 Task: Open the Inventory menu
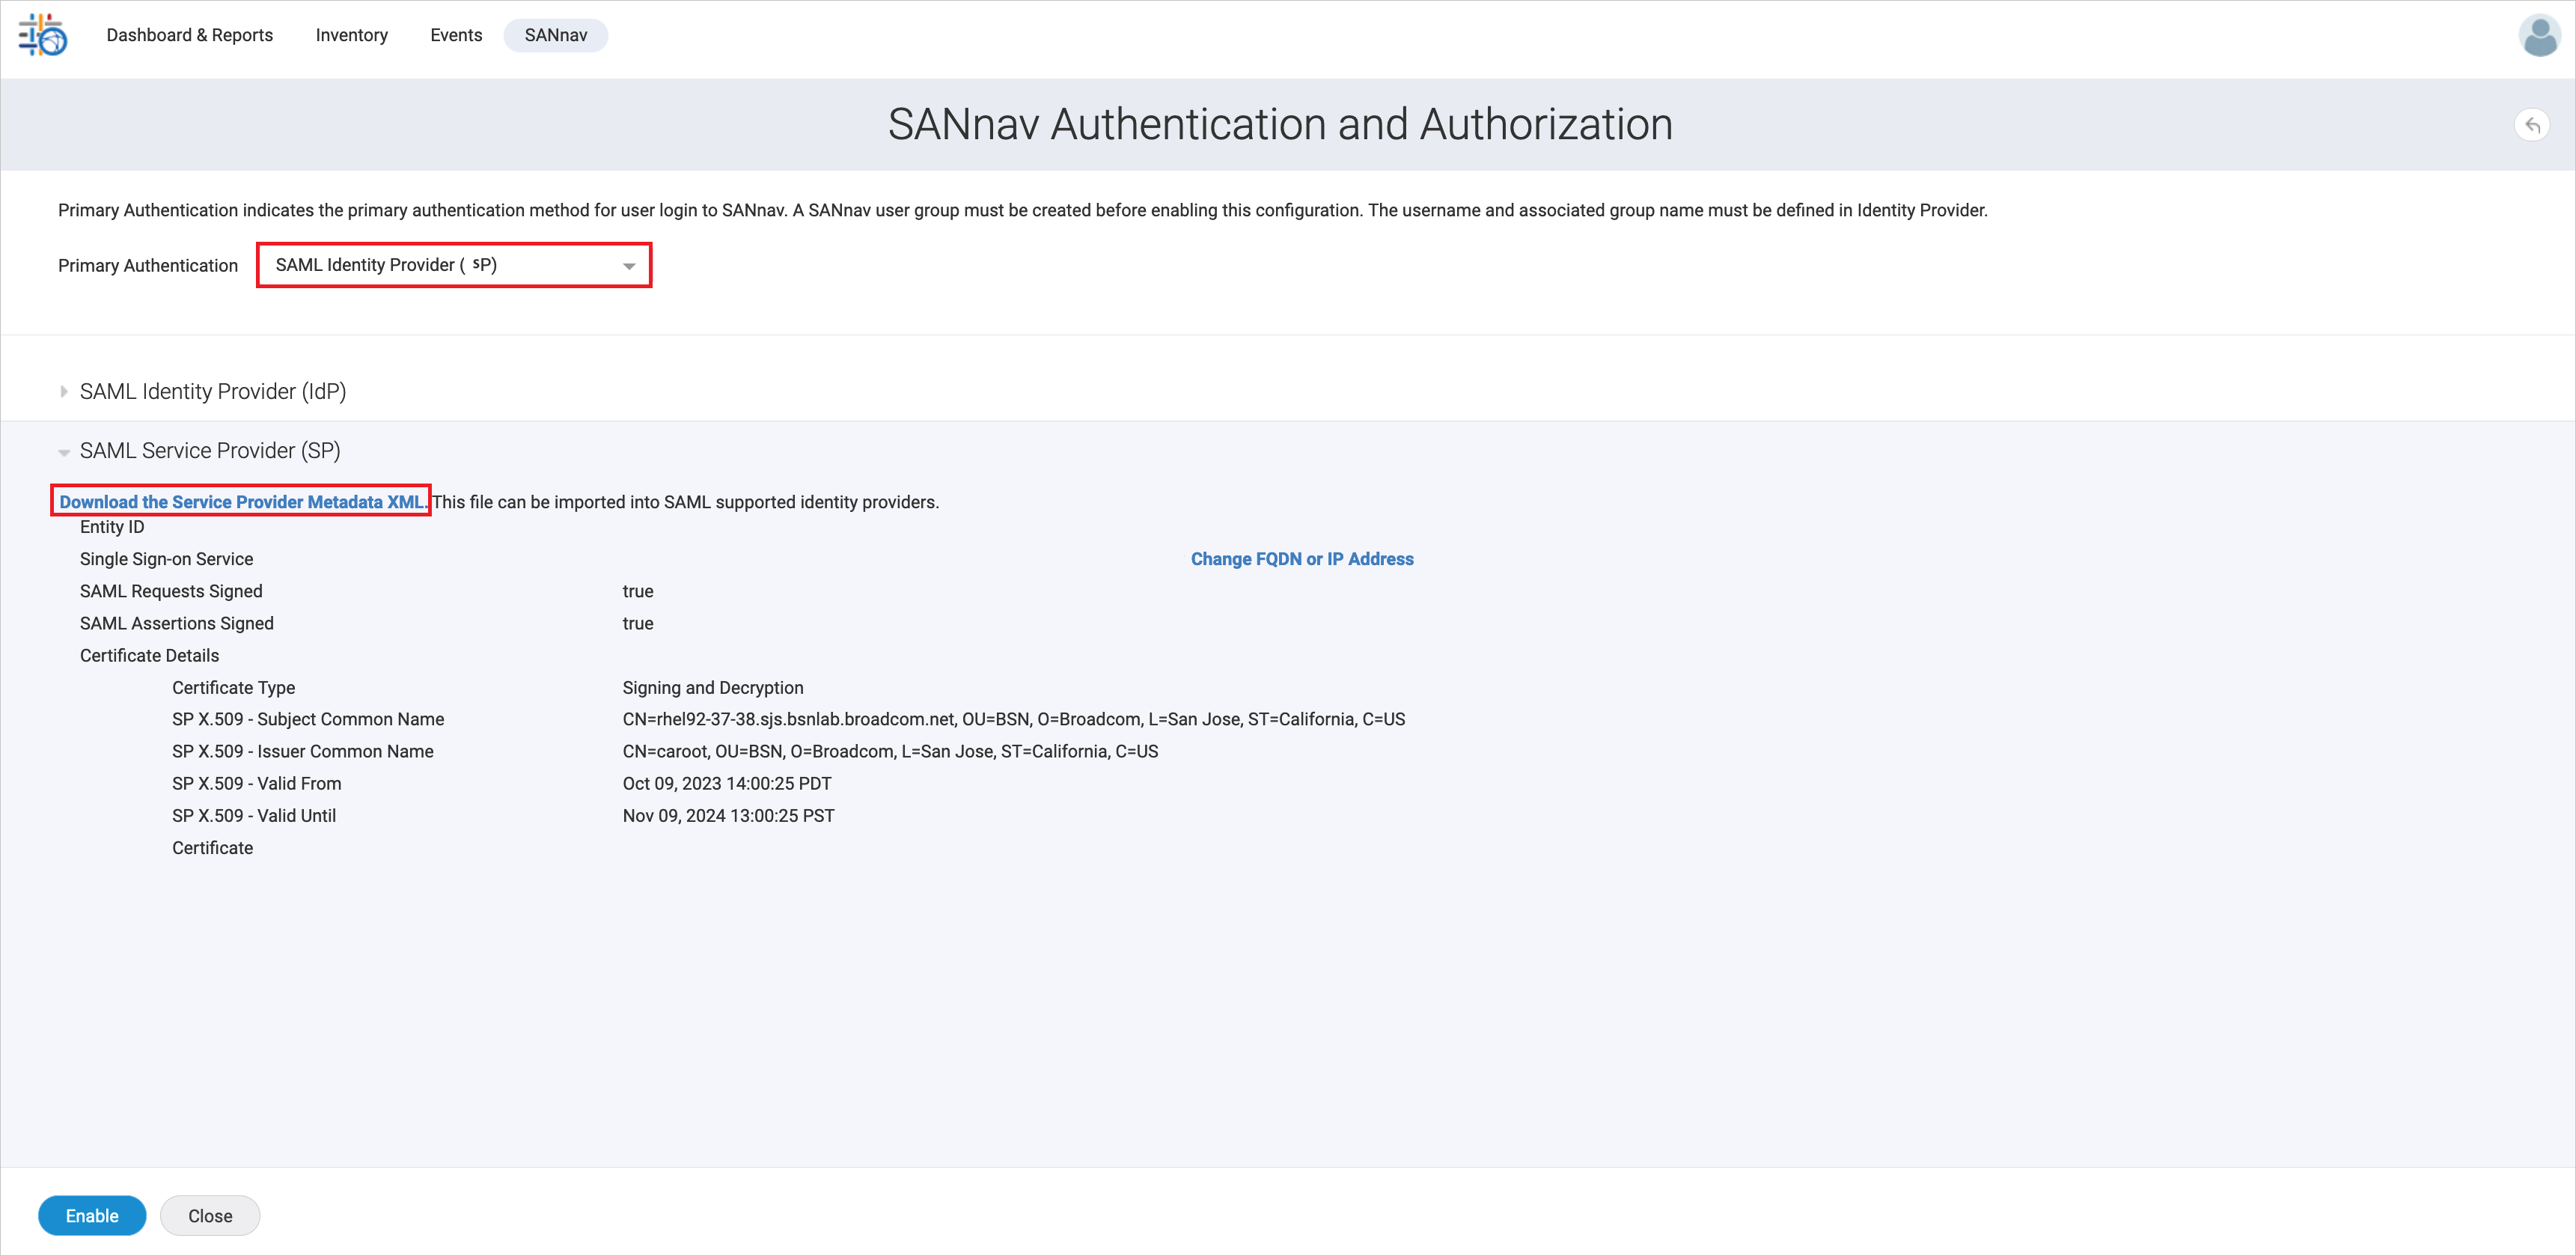351,35
